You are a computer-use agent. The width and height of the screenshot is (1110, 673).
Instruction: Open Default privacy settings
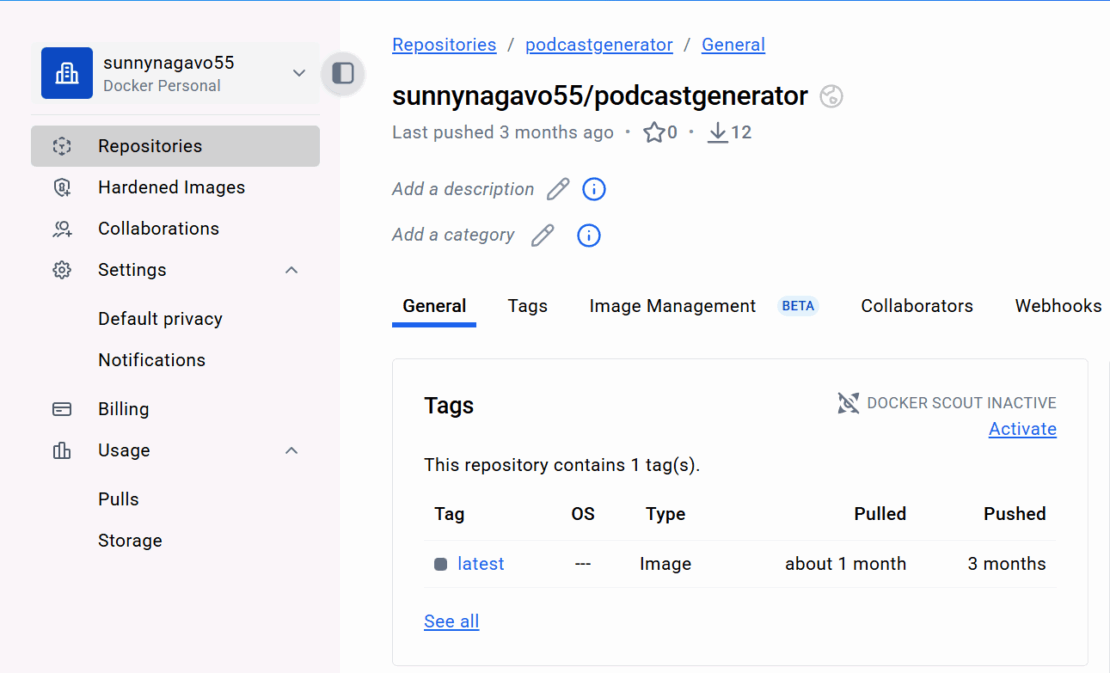[x=160, y=319]
